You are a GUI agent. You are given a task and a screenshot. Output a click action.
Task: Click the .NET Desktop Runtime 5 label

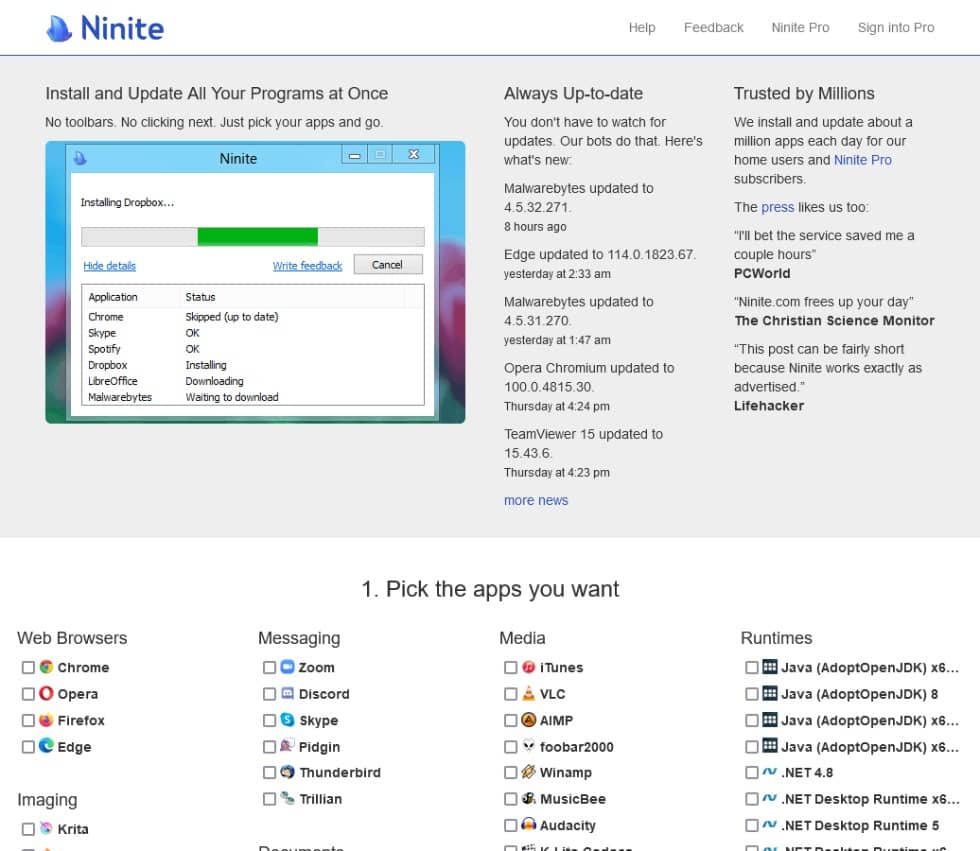pyautogui.click(x=861, y=825)
